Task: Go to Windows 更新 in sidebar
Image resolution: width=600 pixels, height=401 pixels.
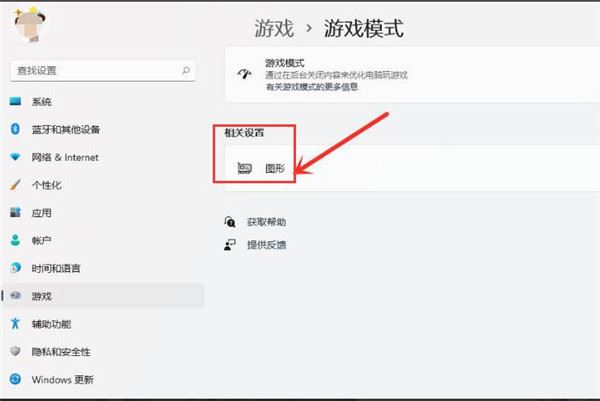Action: coord(62,380)
